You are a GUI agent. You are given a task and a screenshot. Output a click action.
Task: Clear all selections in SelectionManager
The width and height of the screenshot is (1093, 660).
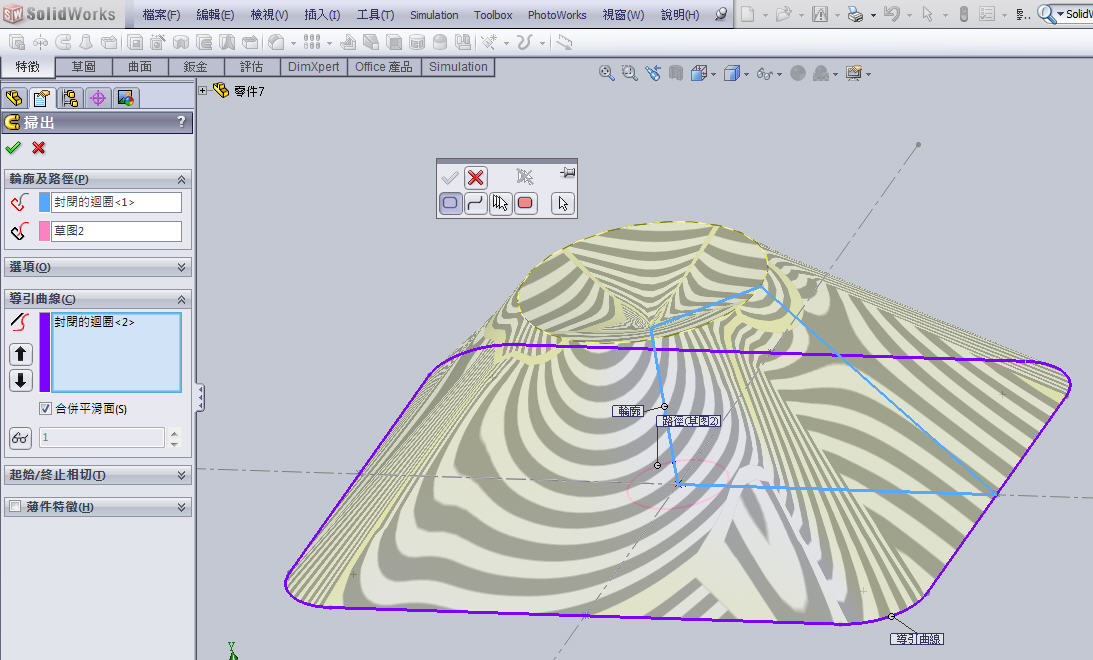[525, 176]
